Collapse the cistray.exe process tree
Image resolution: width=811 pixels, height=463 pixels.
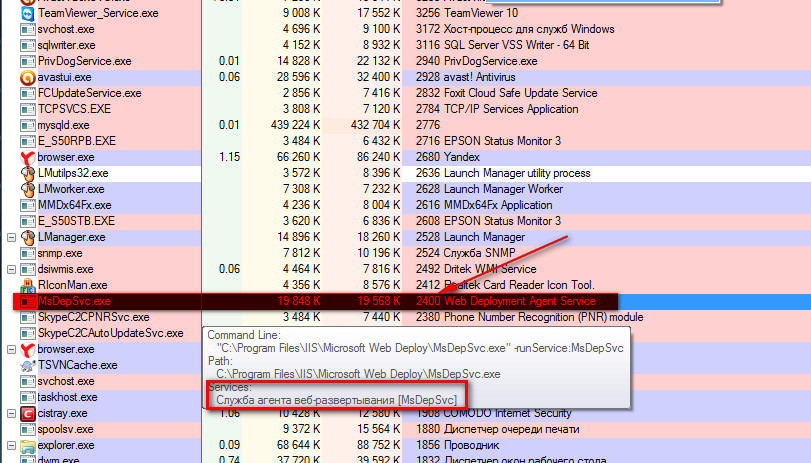pos(11,413)
